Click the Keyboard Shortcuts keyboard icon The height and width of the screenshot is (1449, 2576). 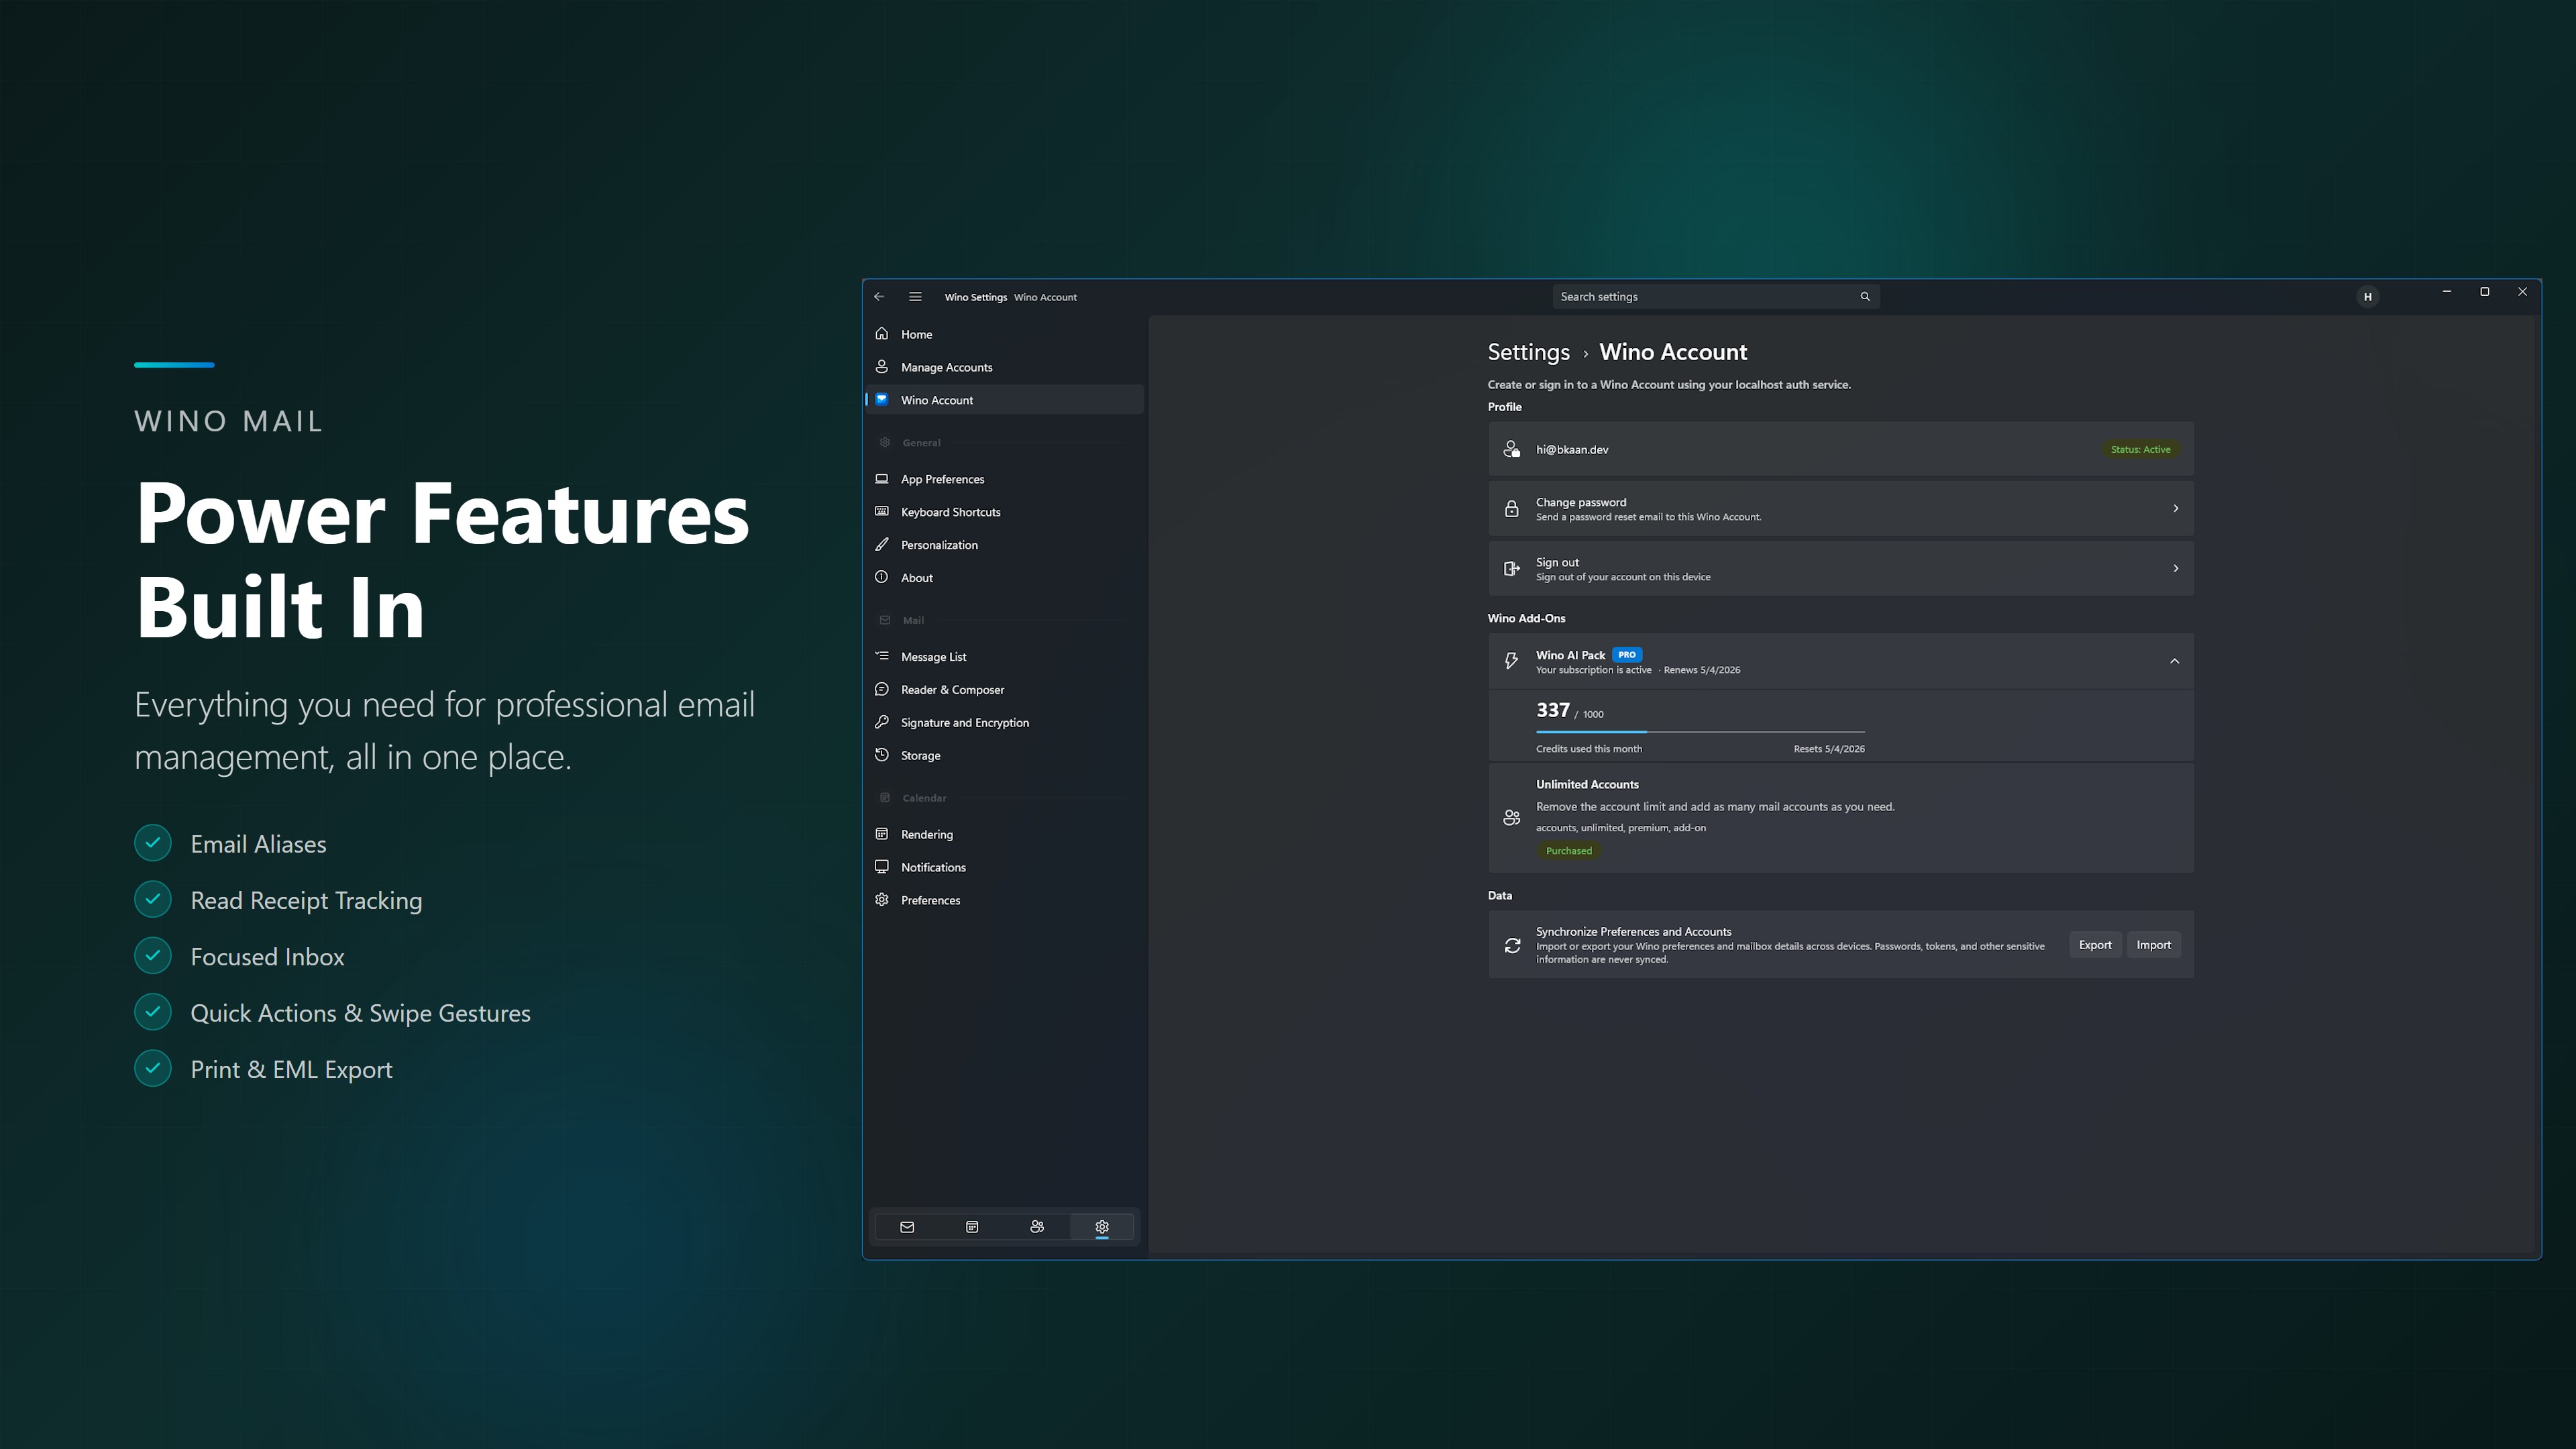pyautogui.click(x=882, y=512)
